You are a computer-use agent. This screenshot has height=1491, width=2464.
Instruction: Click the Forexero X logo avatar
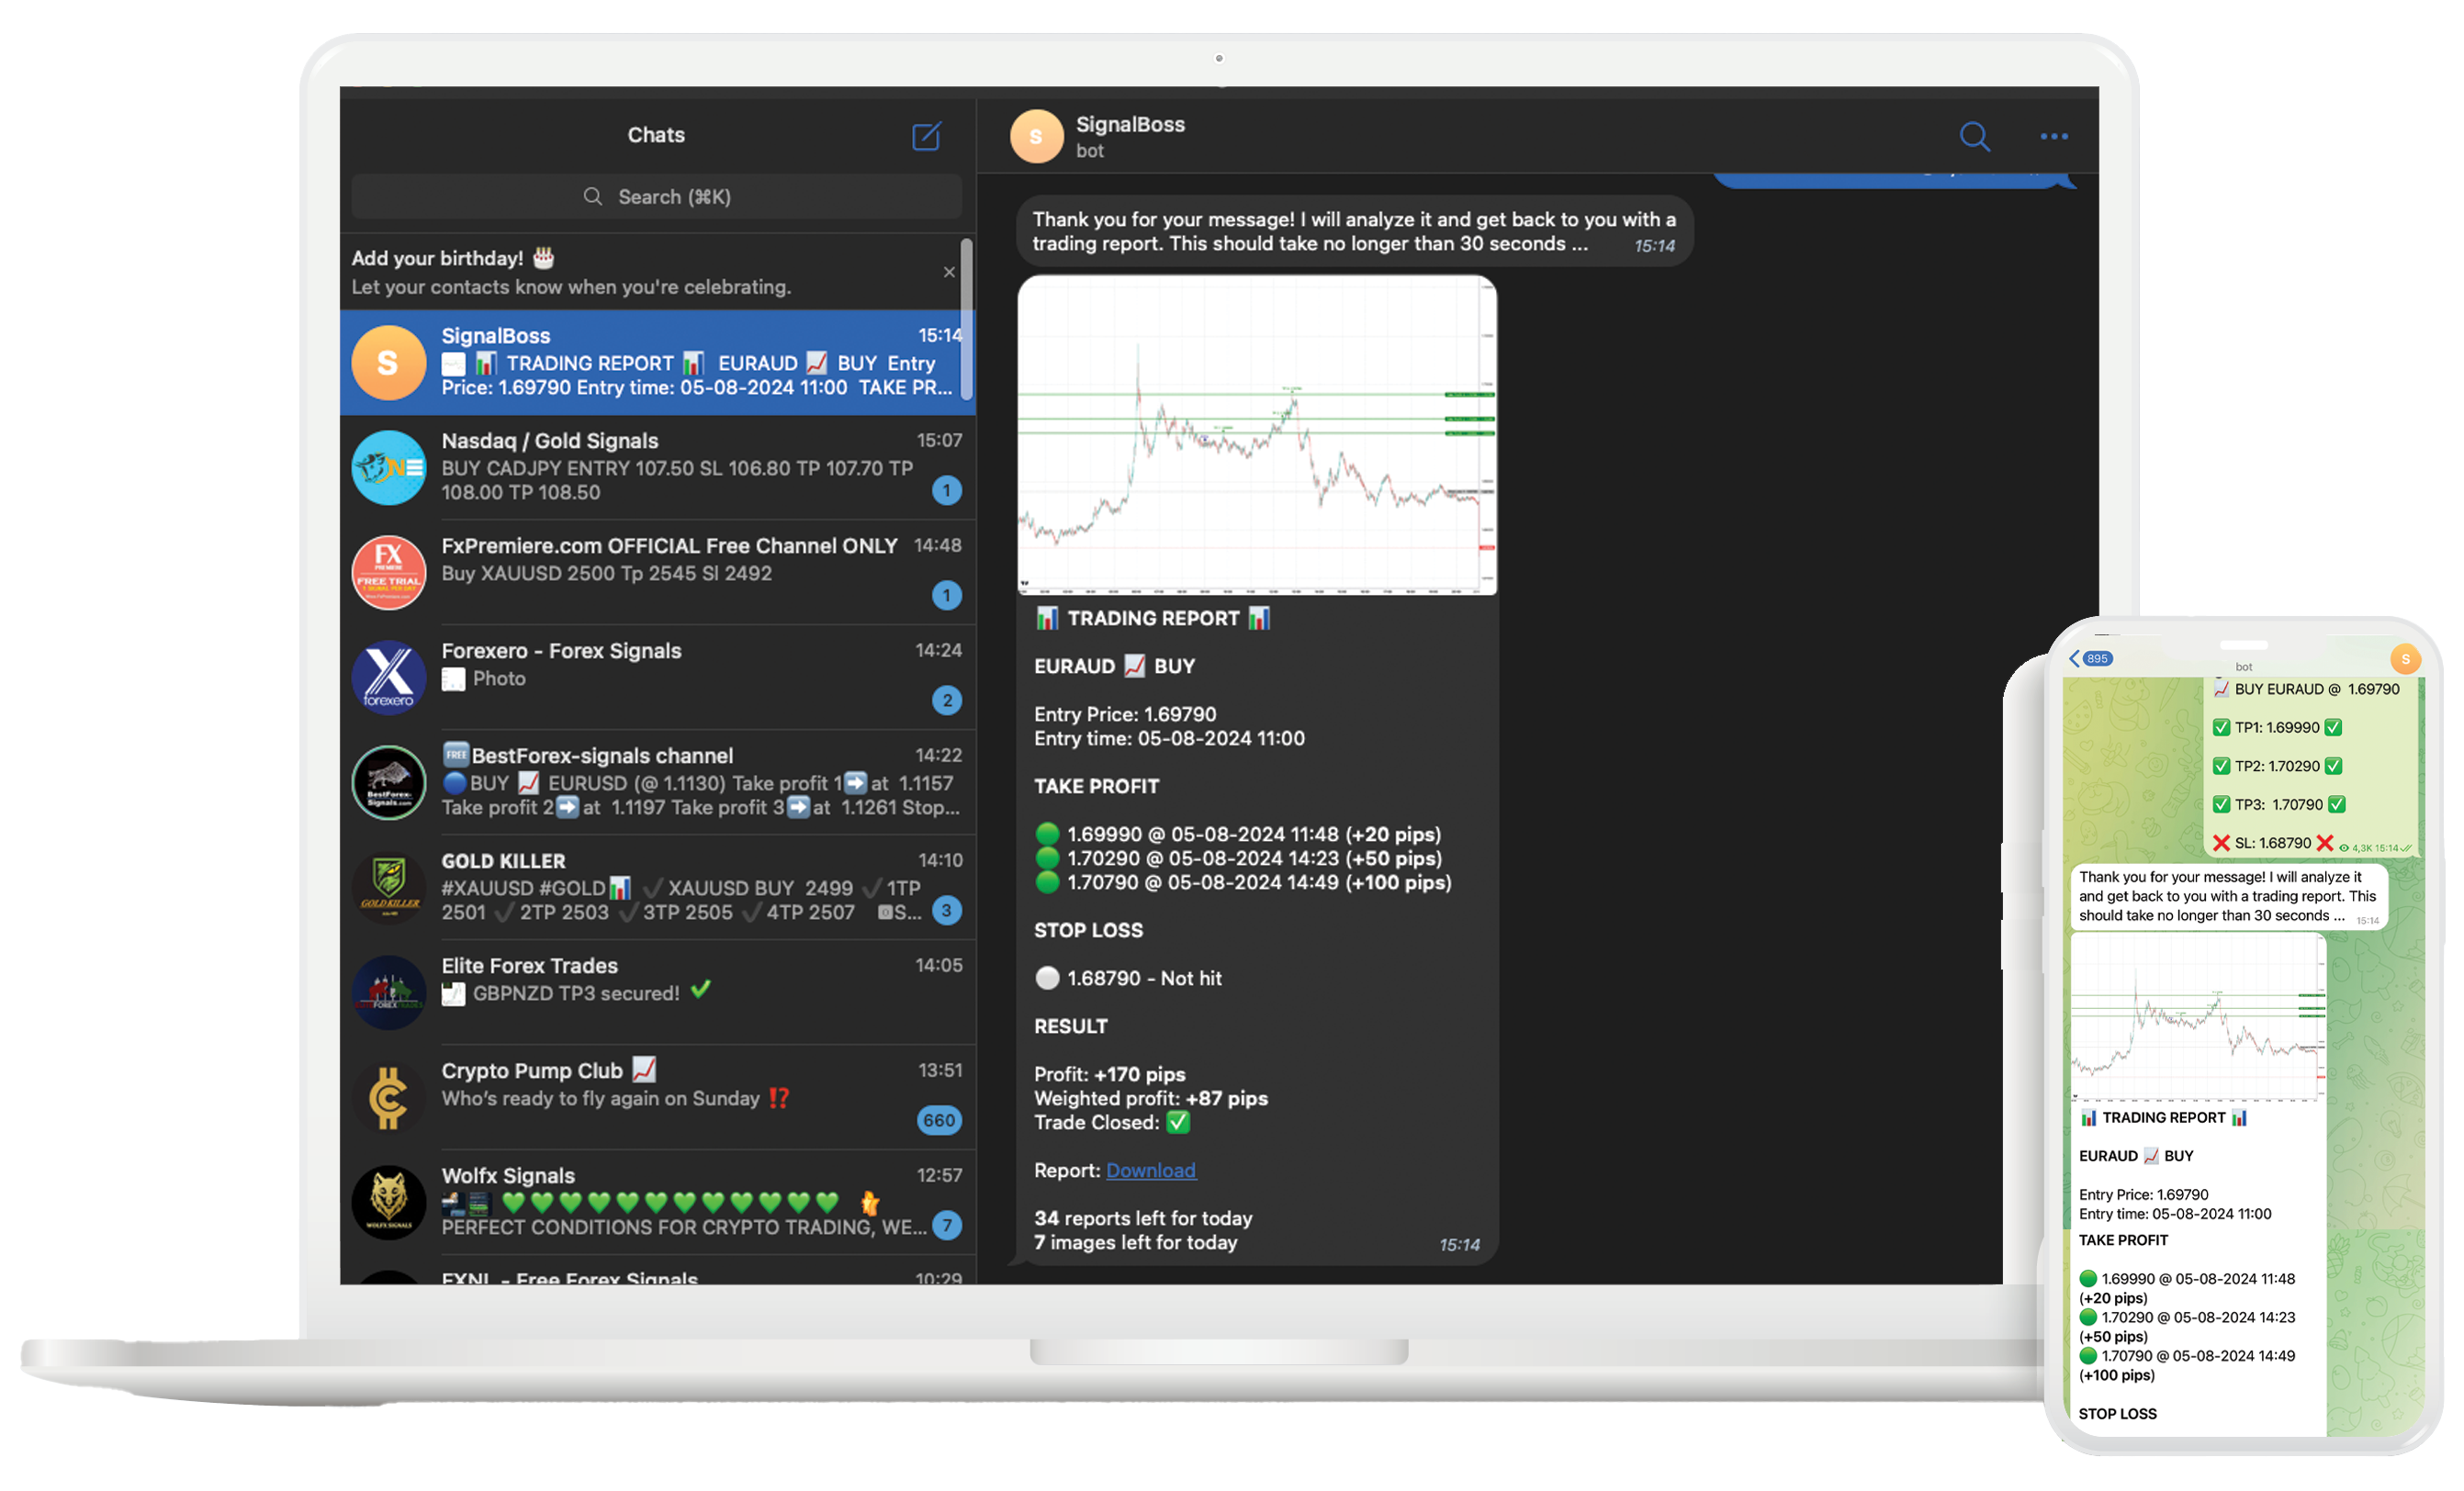(x=389, y=678)
